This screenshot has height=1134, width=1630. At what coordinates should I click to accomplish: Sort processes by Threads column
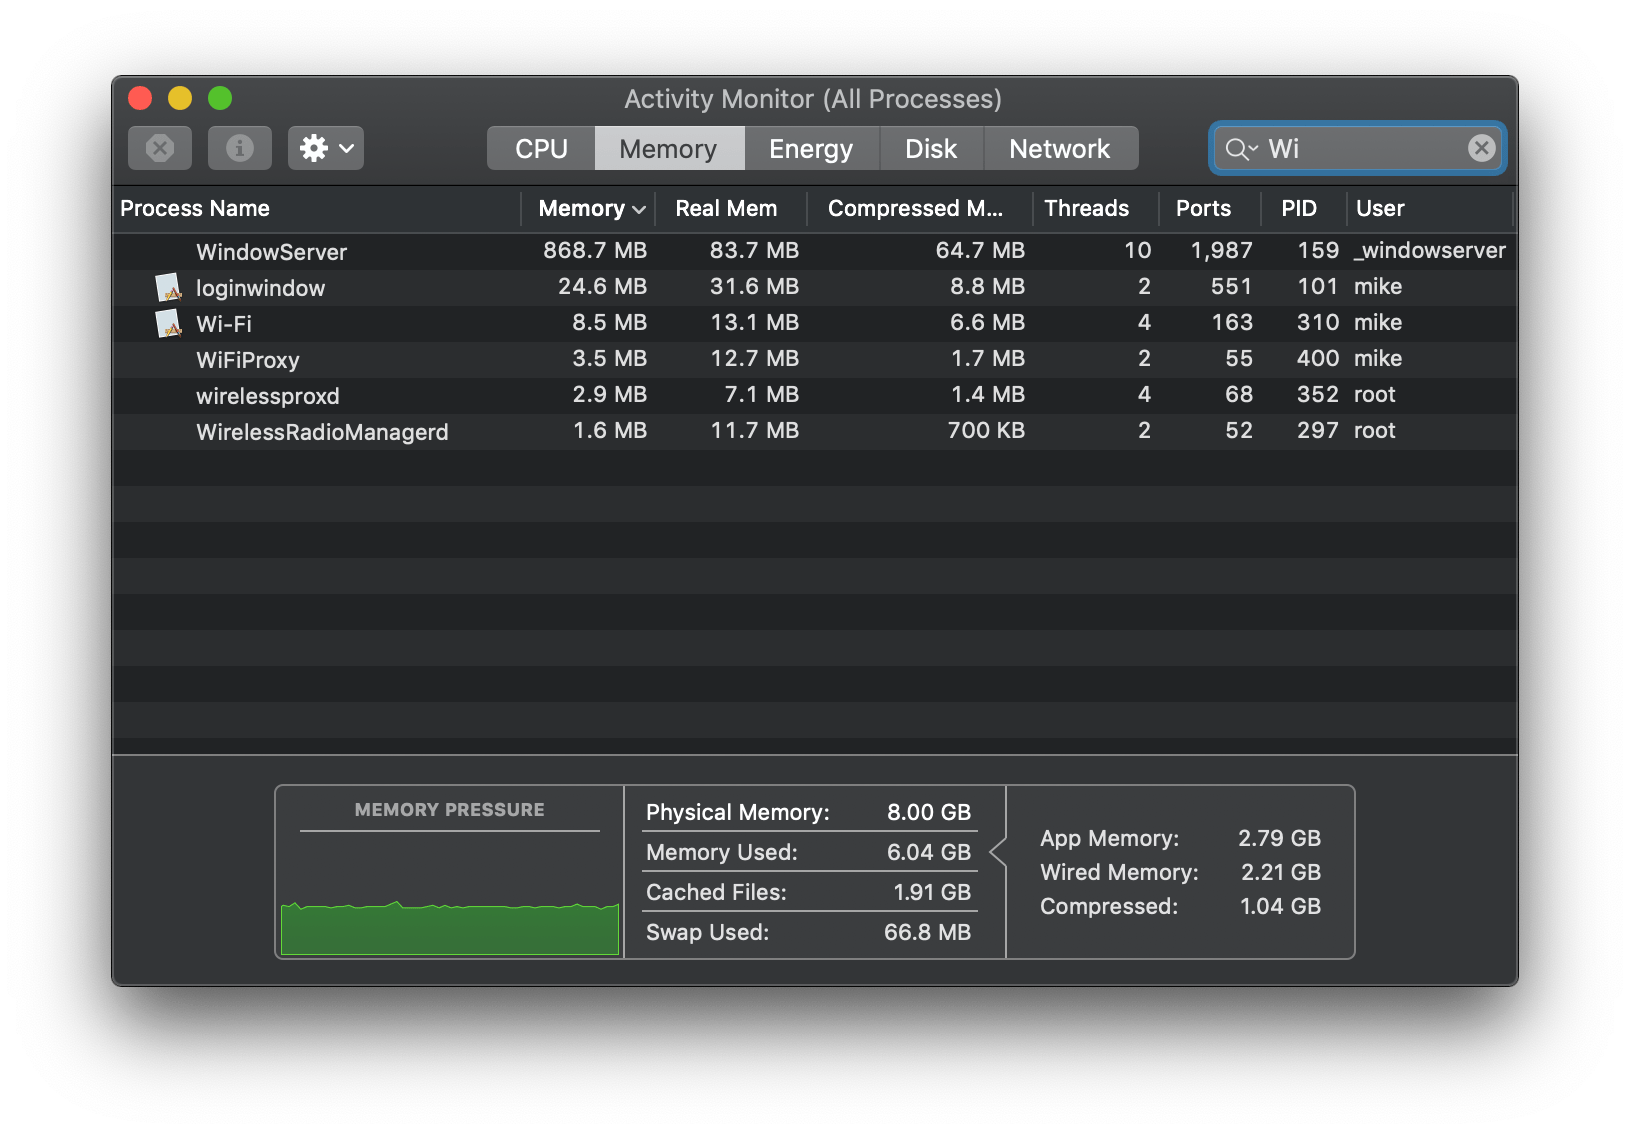1086,209
